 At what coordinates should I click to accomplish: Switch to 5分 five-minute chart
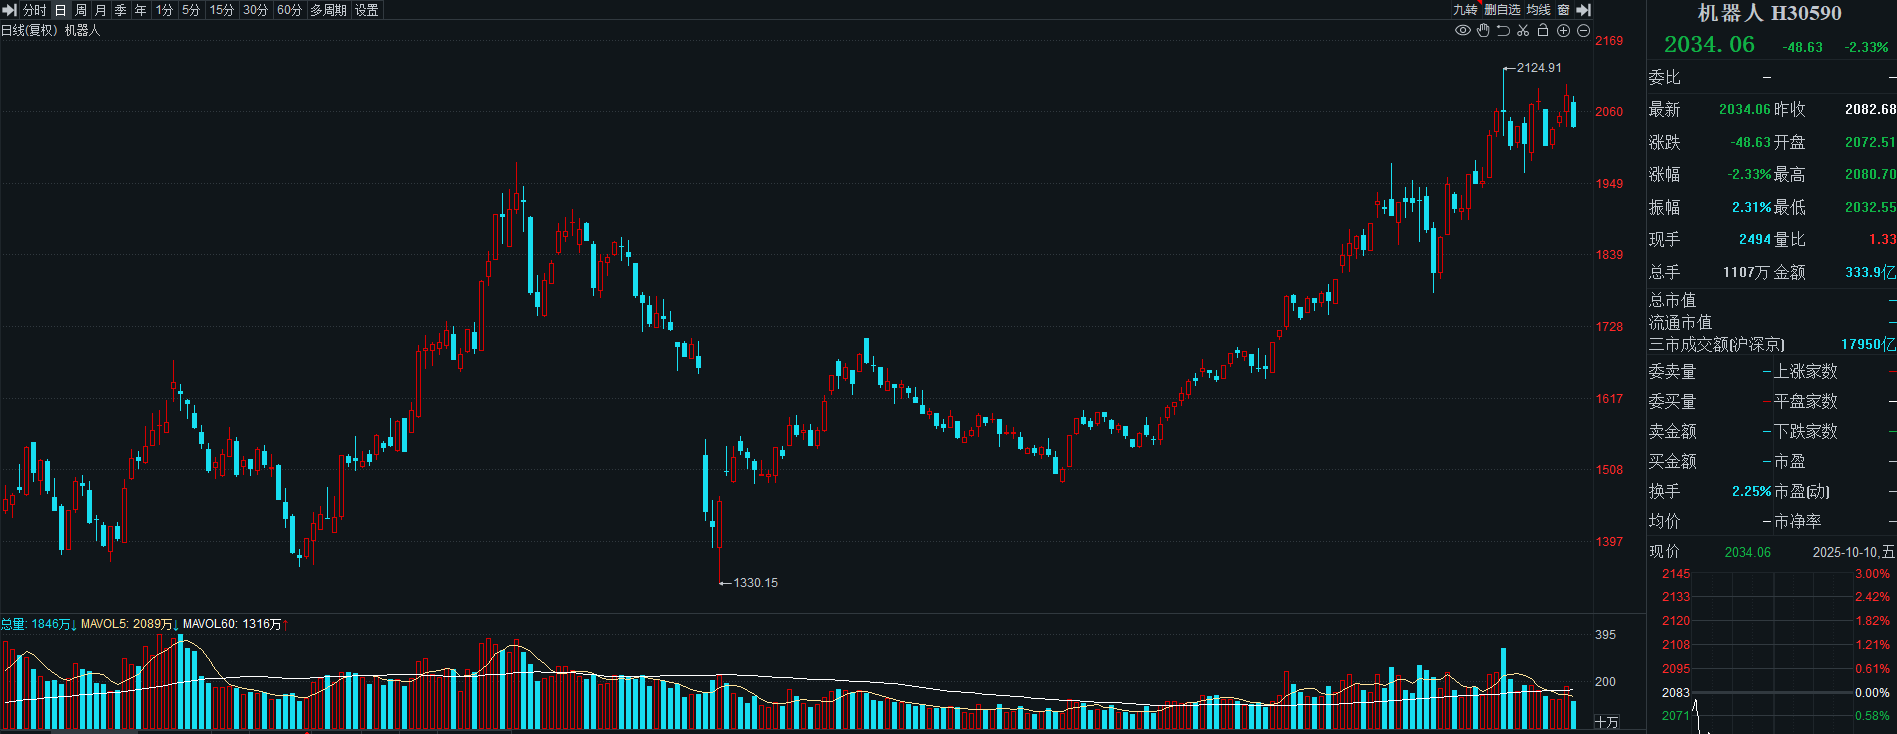tap(191, 10)
